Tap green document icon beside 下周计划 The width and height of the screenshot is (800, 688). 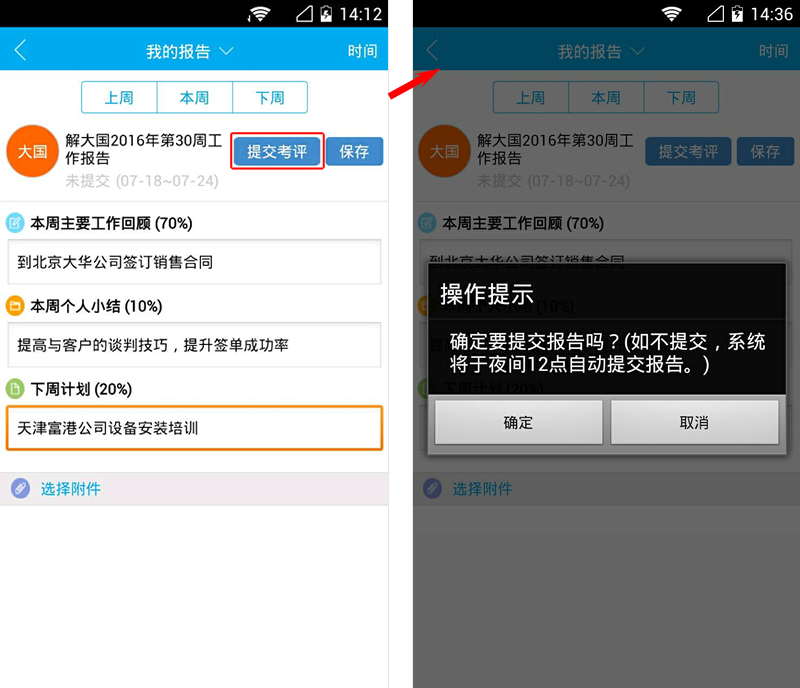15,389
